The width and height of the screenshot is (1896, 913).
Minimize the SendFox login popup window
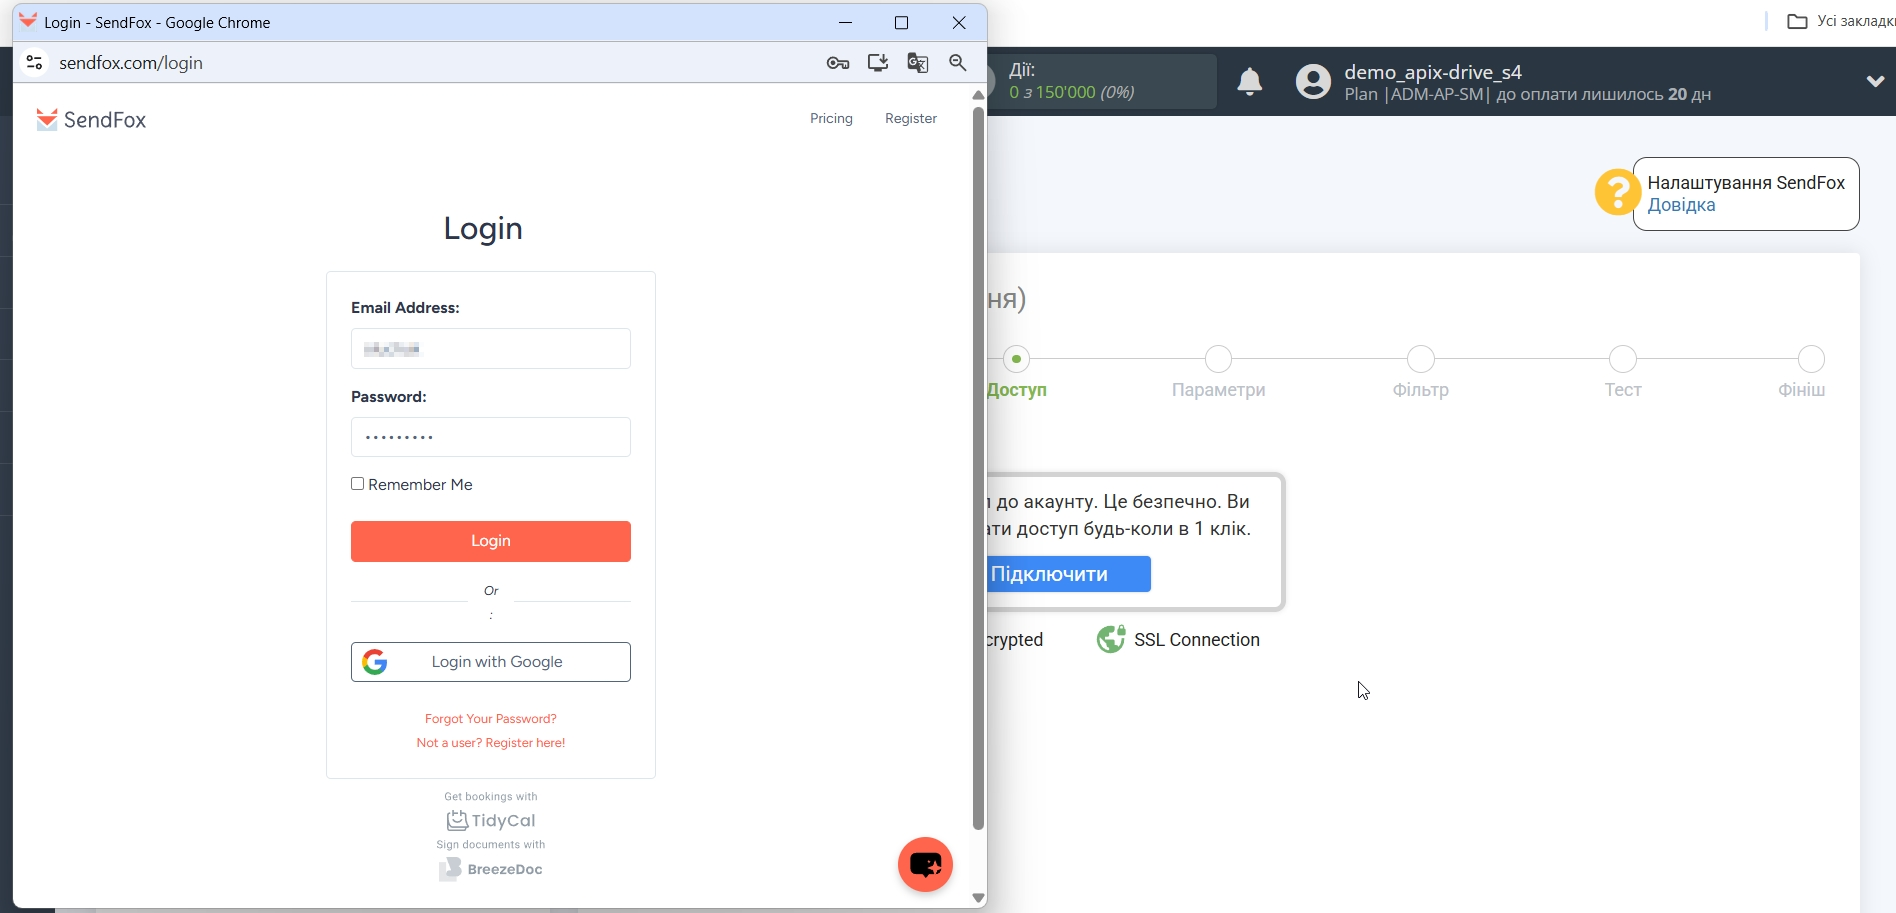point(845,23)
